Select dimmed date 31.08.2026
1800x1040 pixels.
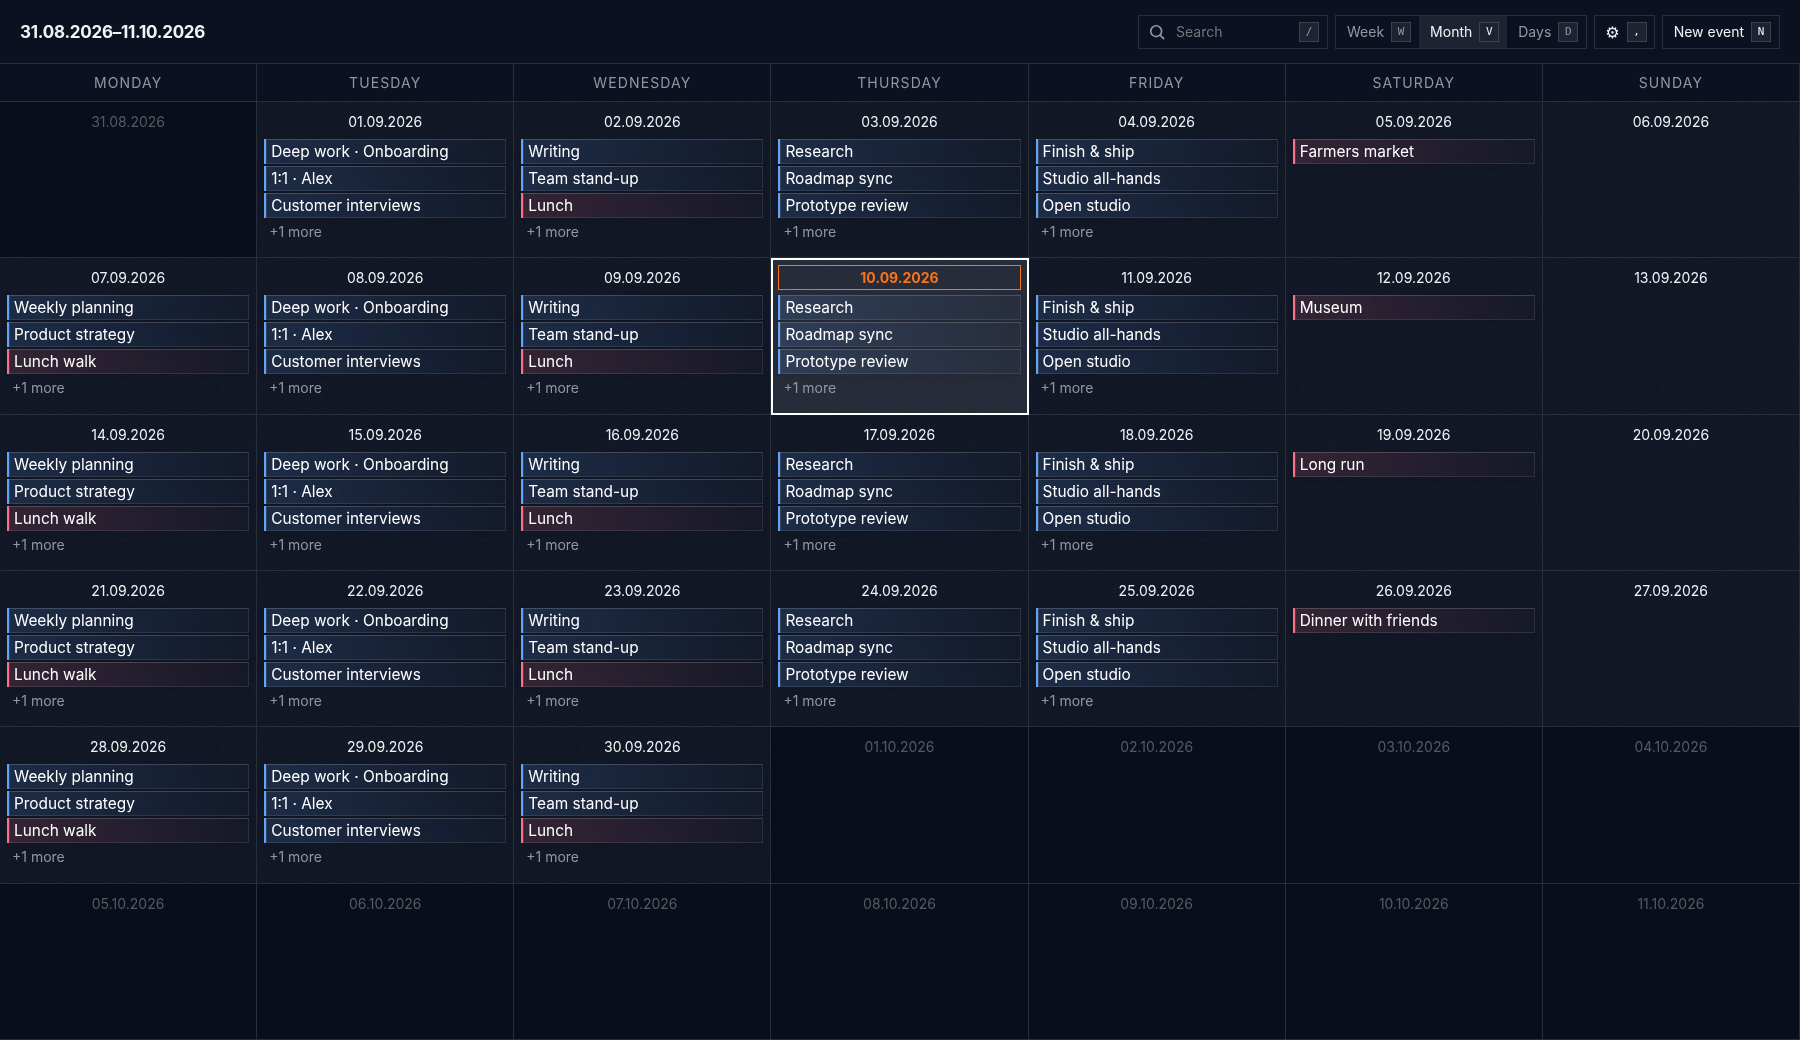point(128,122)
